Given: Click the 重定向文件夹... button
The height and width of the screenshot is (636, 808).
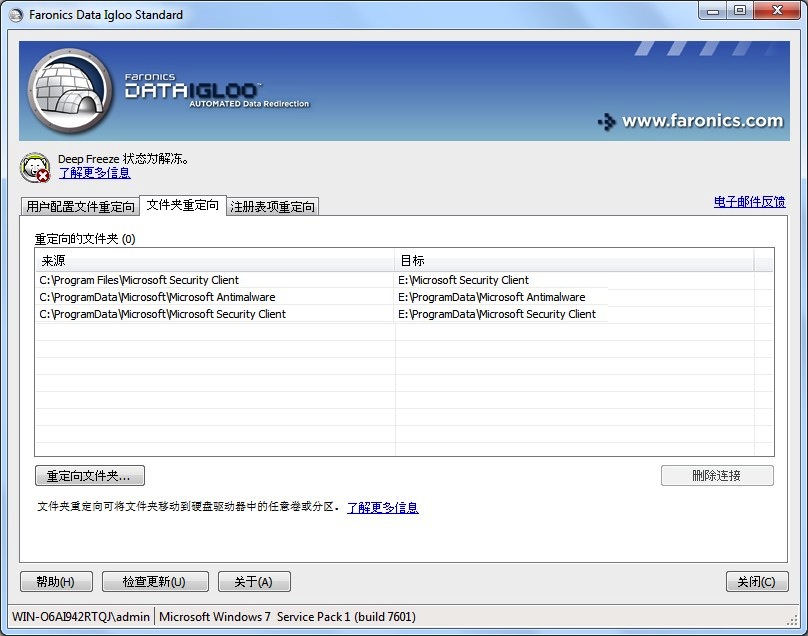Looking at the screenshot, I should [x=89, y=476].
